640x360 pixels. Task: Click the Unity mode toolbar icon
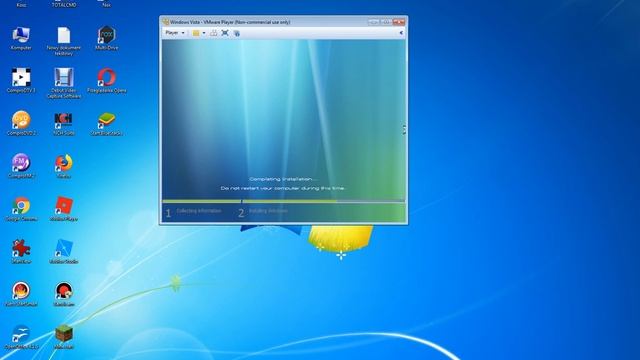[237, 33]
